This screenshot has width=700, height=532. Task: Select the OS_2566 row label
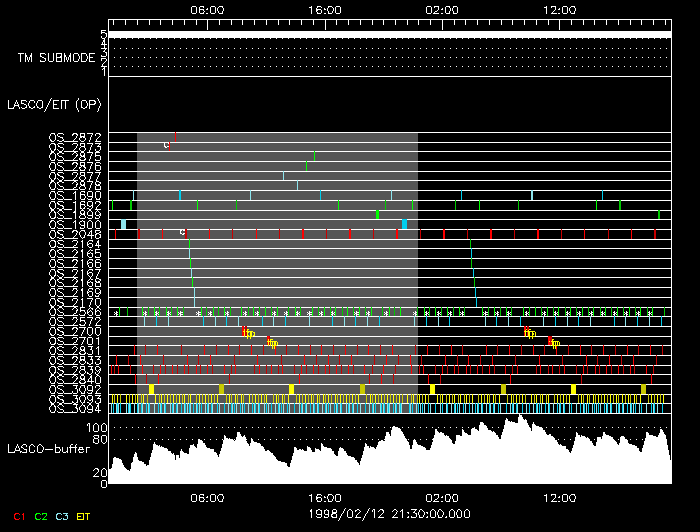75,312
